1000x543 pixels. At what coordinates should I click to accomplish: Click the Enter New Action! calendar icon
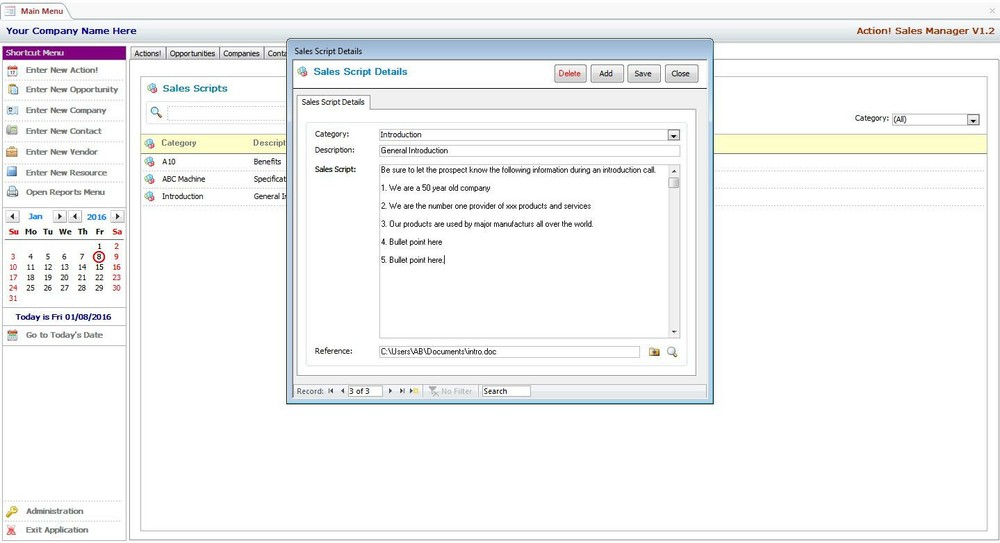(12, 71)
